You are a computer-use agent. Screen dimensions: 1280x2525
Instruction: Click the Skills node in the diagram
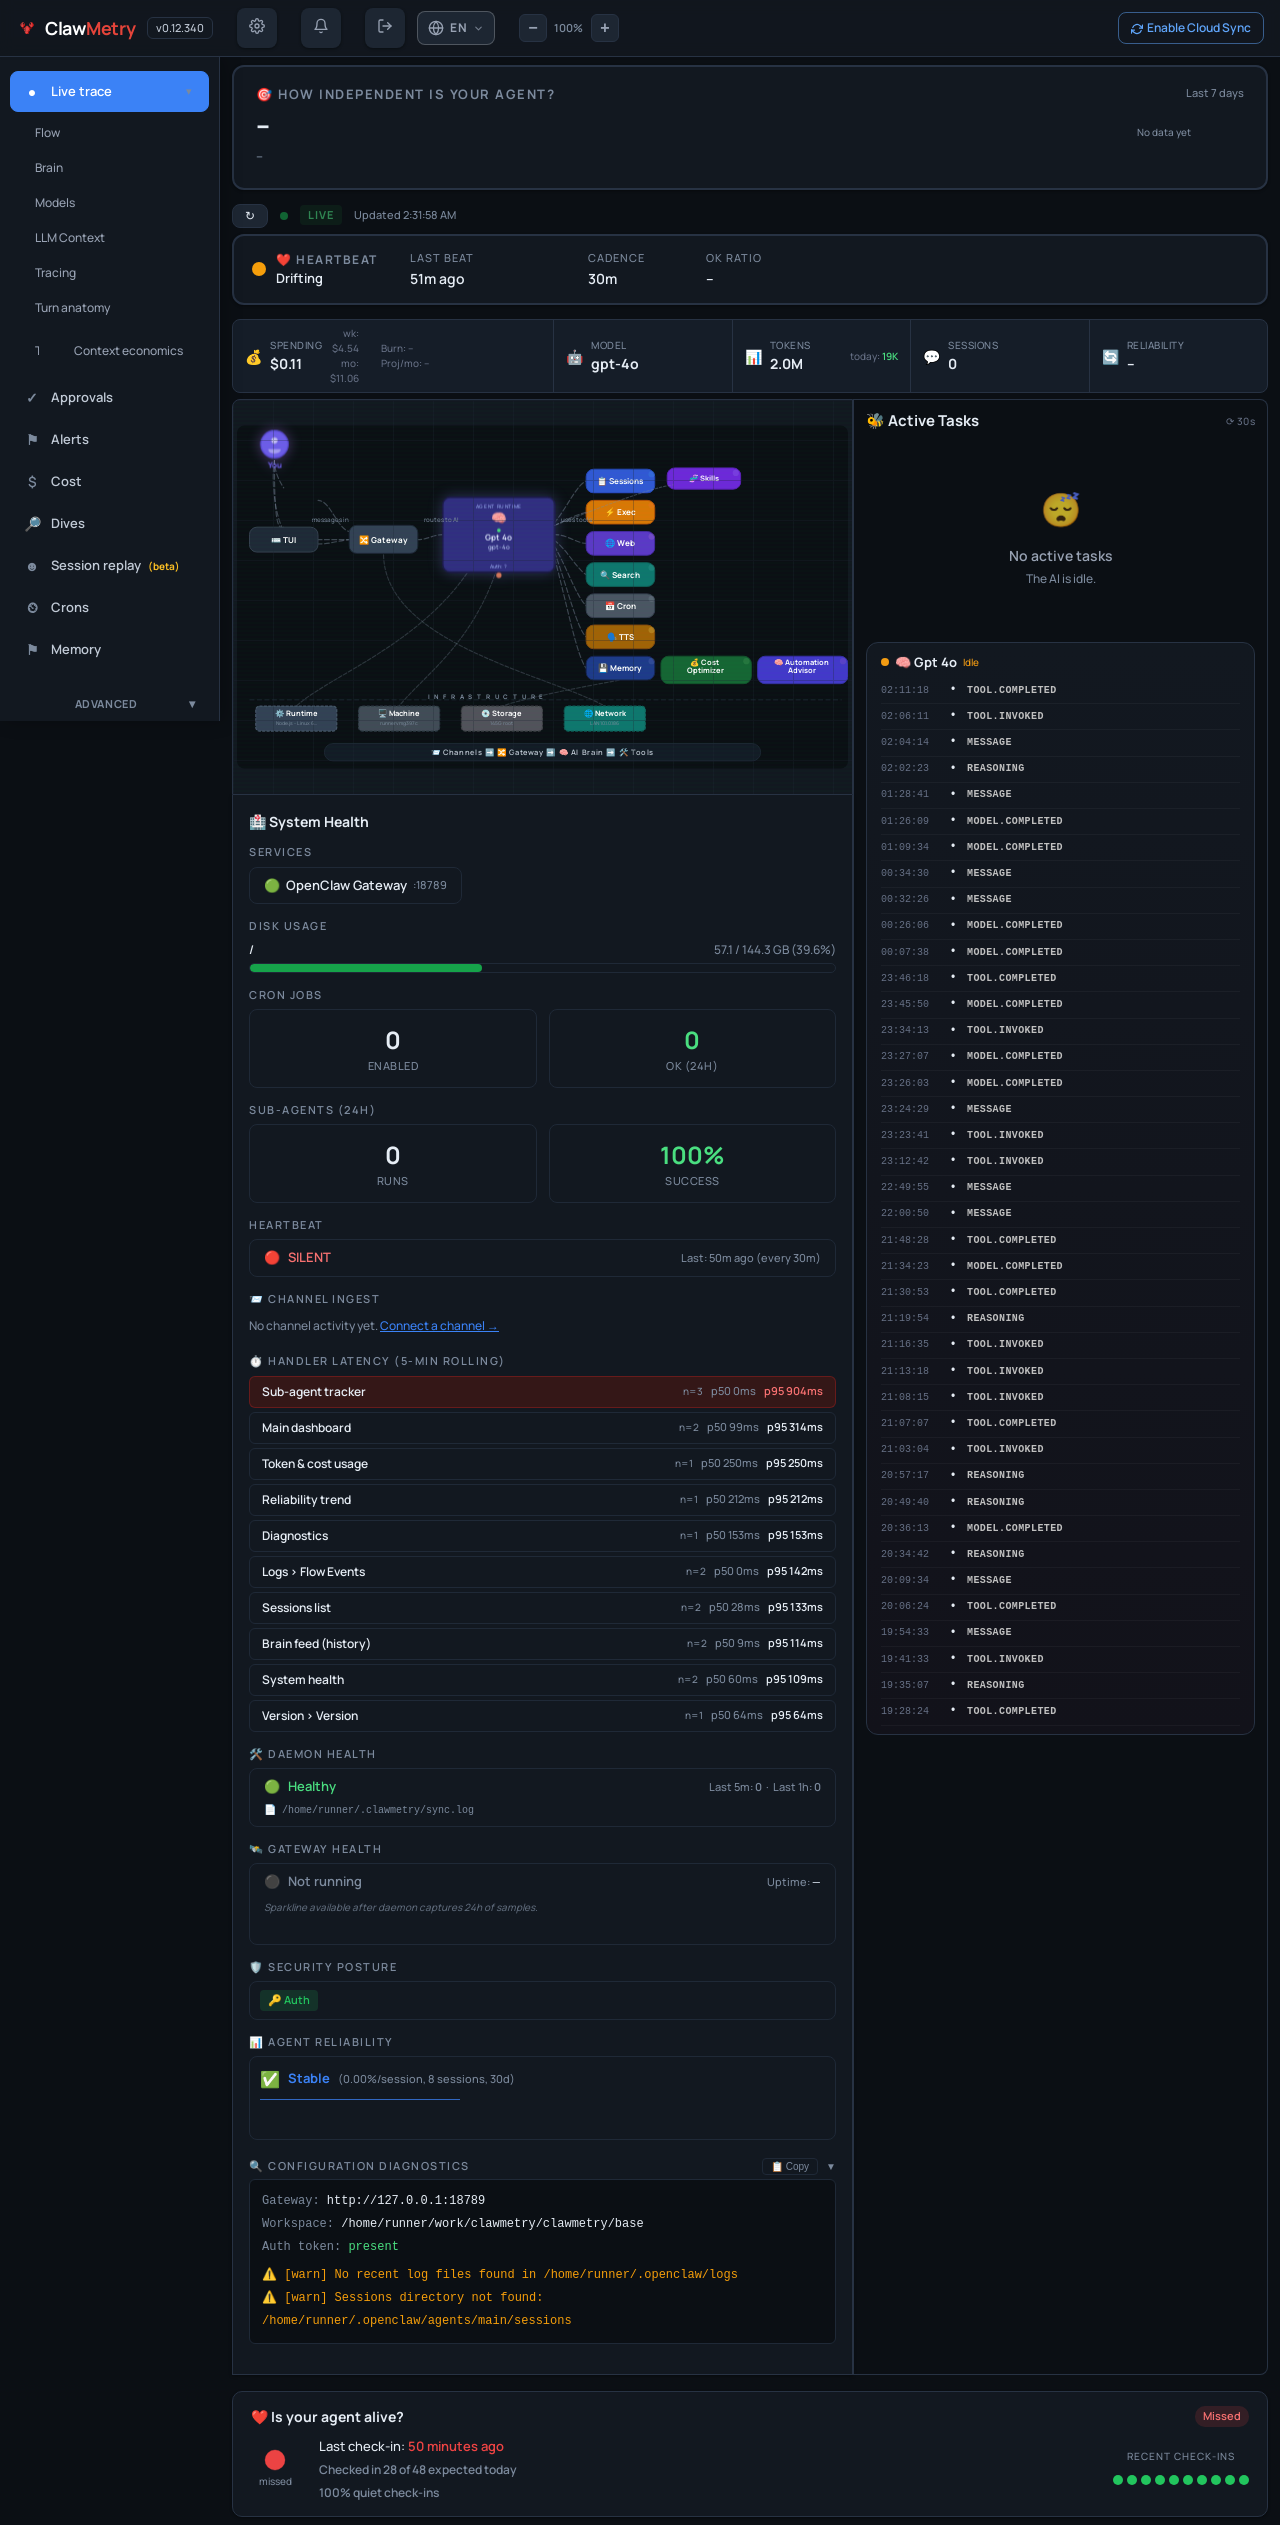704,478
